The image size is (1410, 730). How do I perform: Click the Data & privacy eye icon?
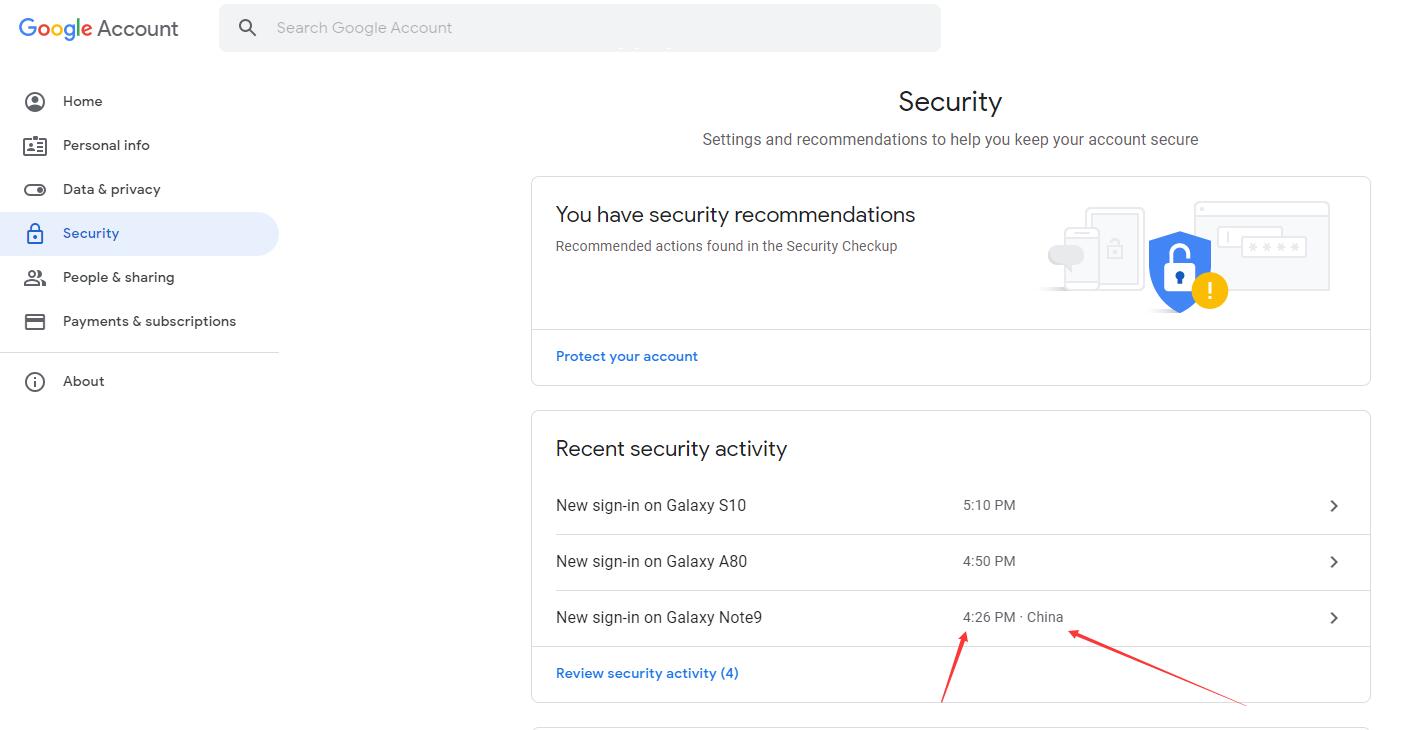[x=35, y=189]
